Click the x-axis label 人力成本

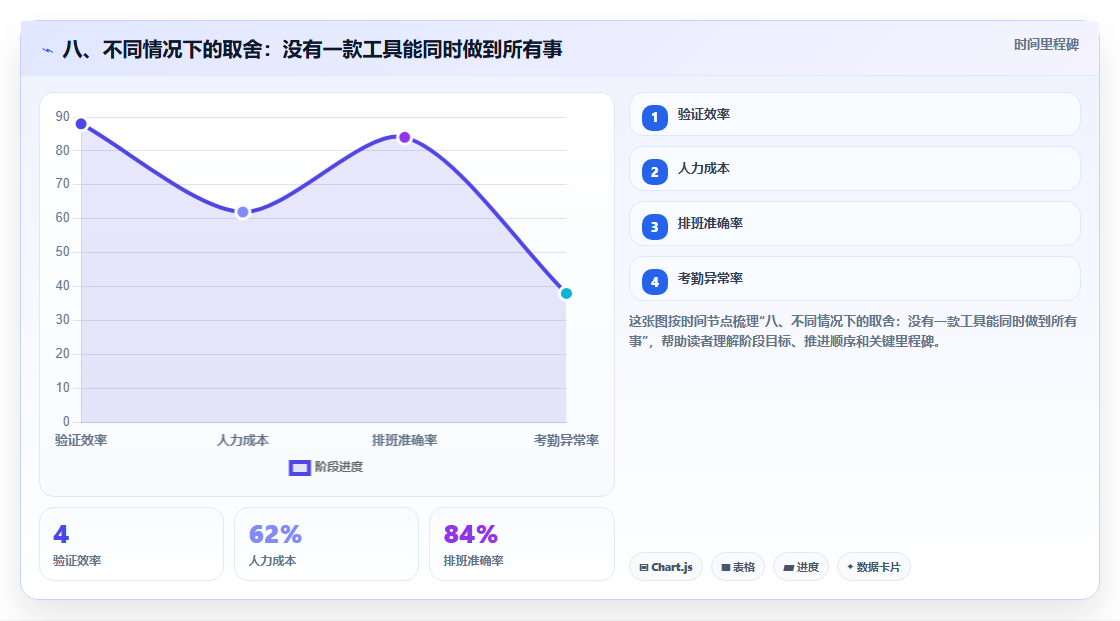(243, 440)
